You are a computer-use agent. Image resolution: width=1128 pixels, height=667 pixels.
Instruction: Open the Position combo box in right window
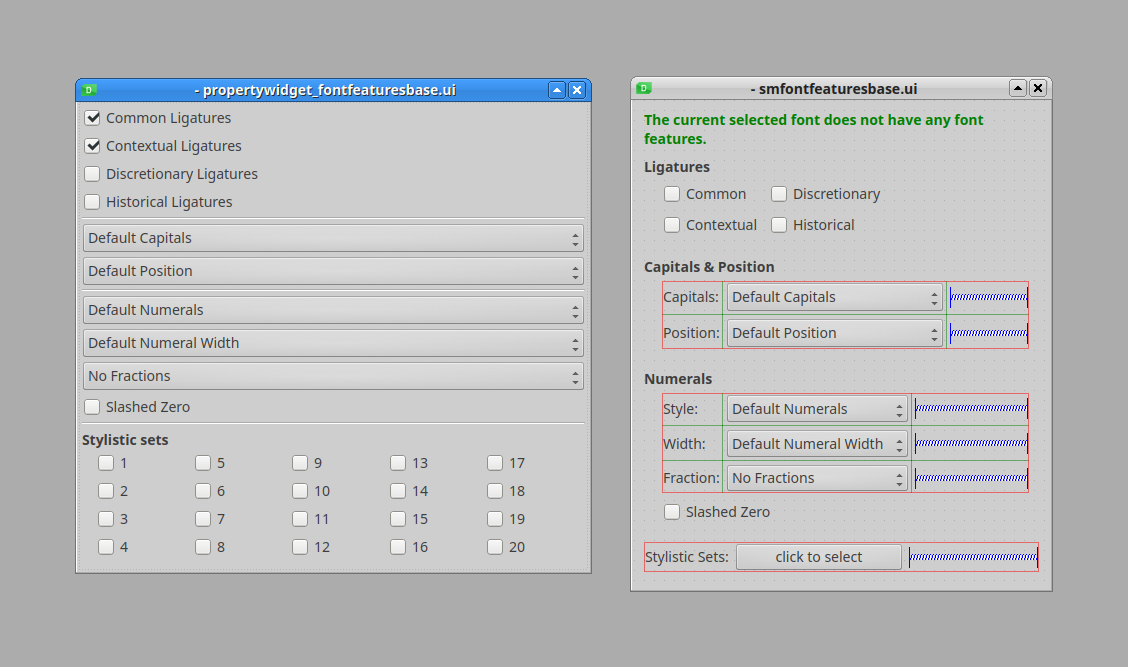tap(835, 333)
